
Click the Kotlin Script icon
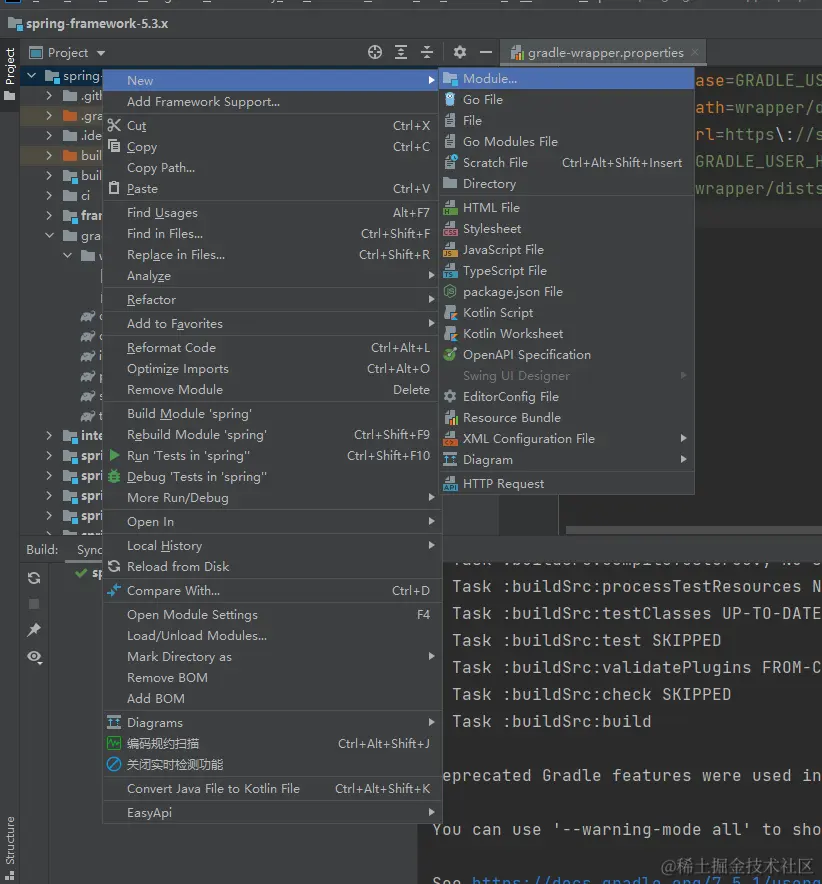tap(450, 312)
